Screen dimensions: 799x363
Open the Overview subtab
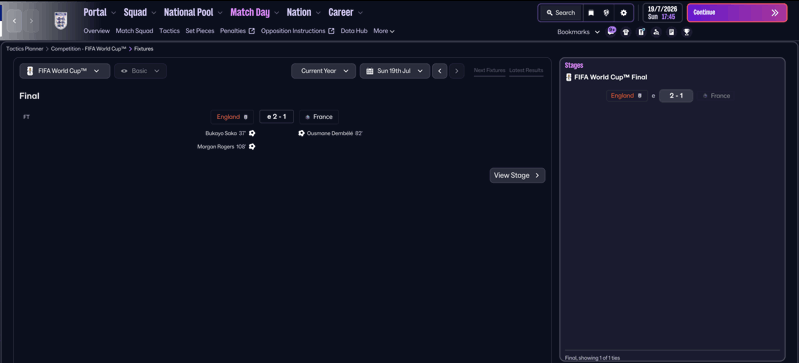point(97,31)
